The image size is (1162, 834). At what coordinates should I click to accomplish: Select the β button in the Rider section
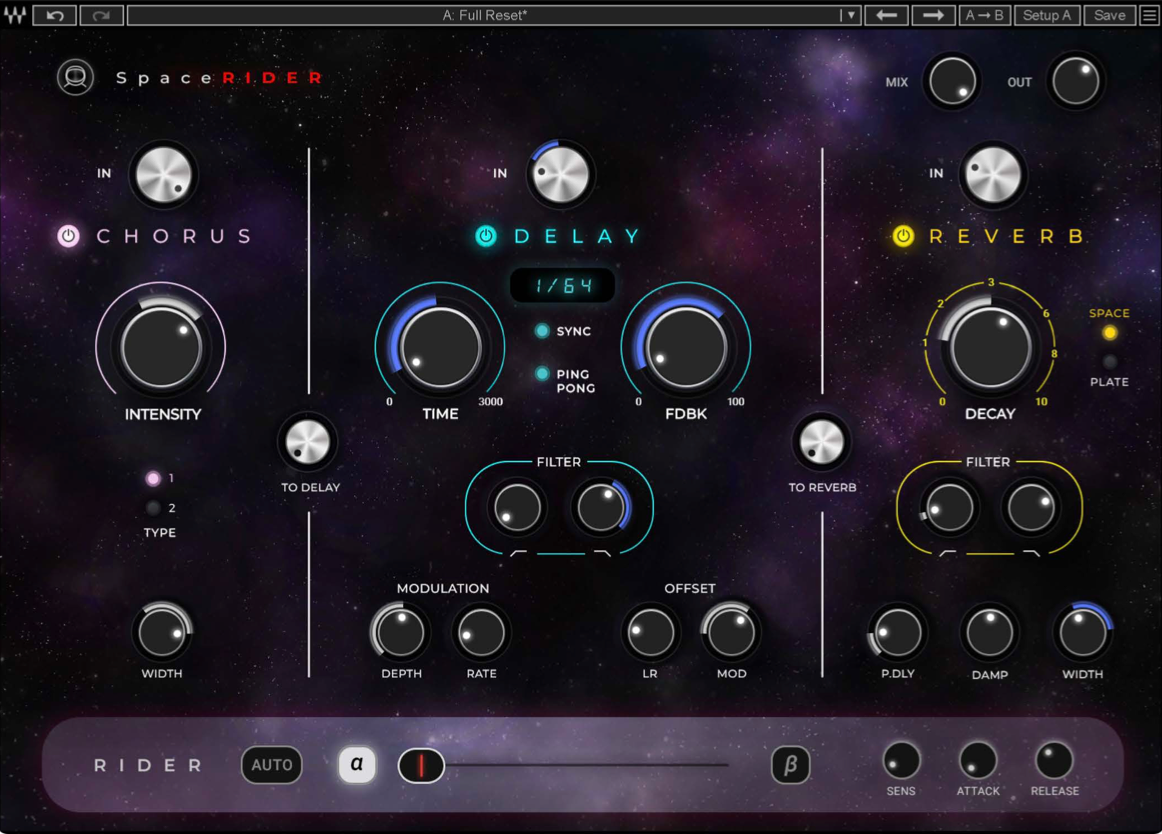tap(790, 765)
